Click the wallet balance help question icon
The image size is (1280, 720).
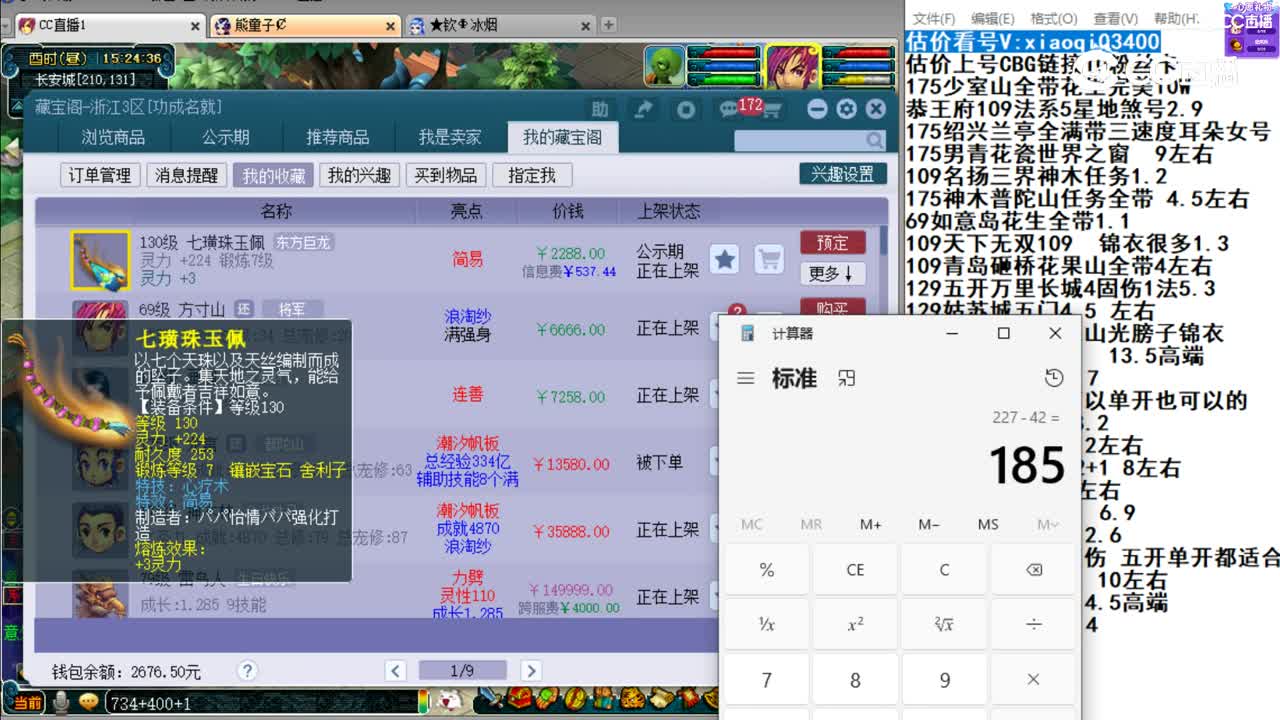click(248, 671)
